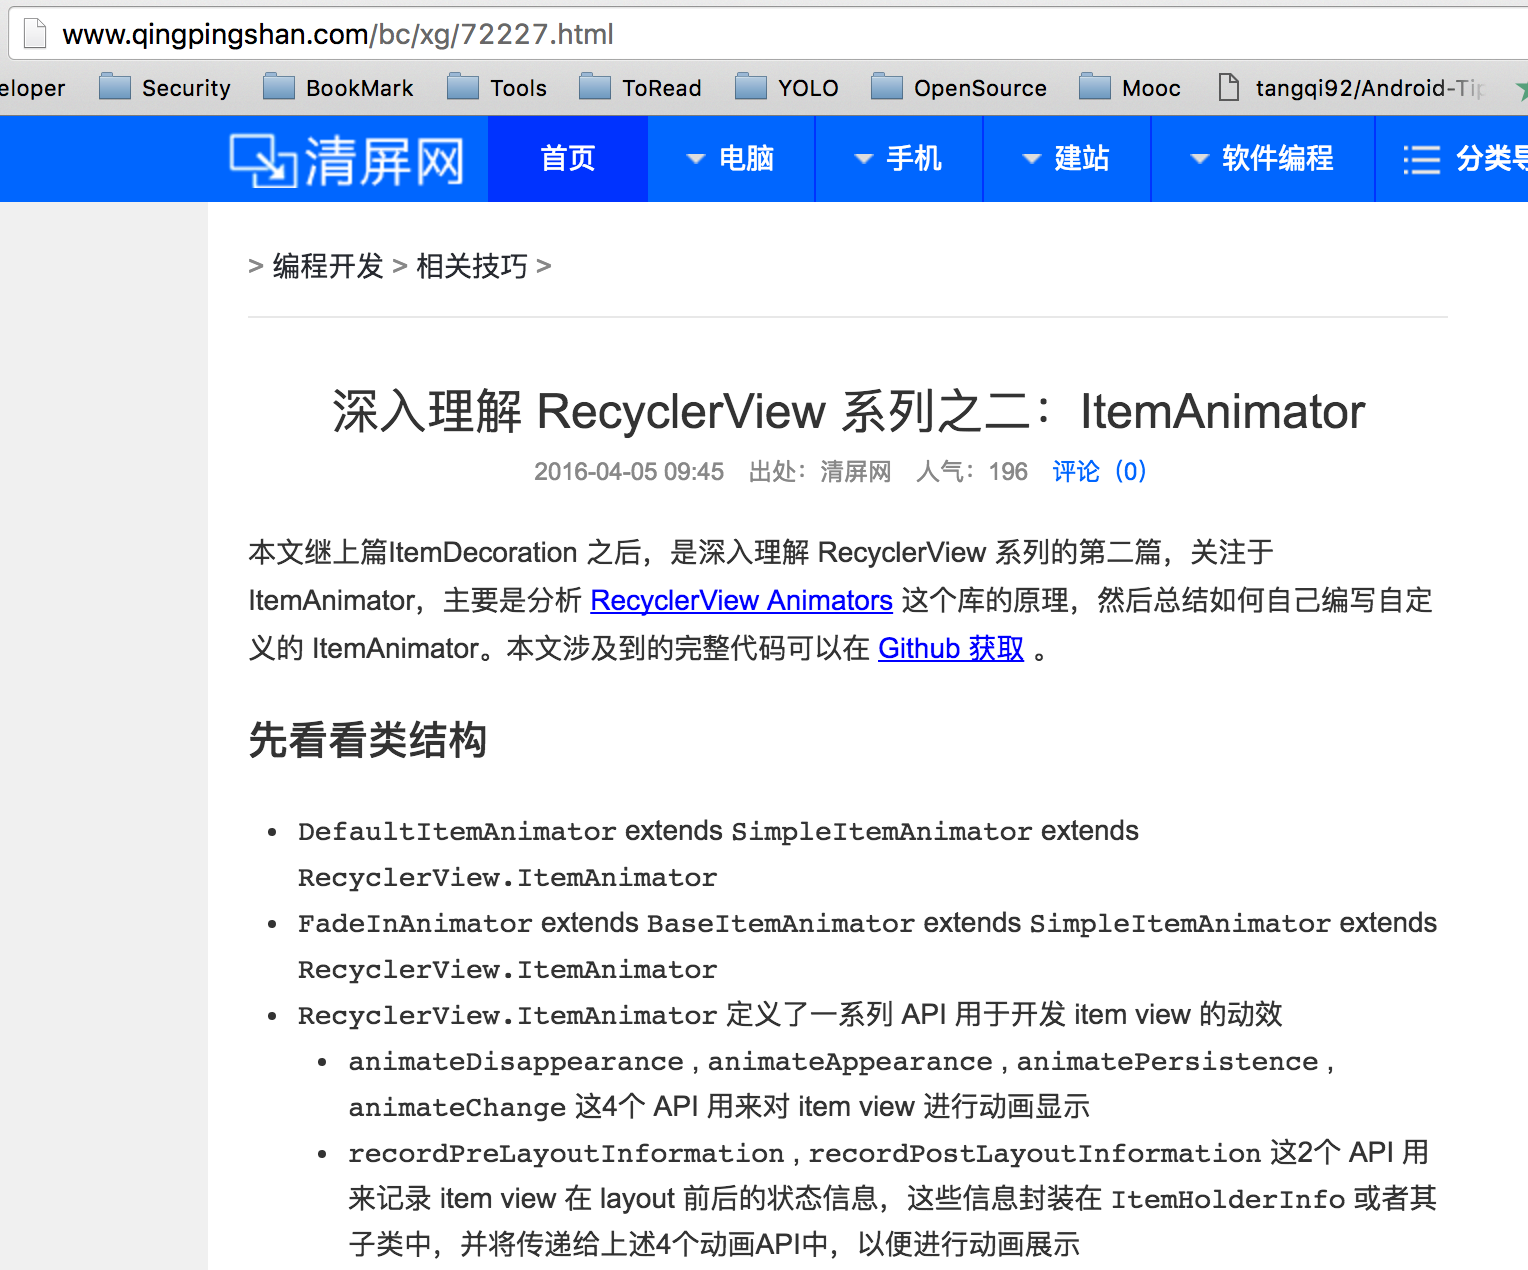Open the BookMark bookmarks folder
Image resolution: width=1528 pixels, height=1270 pixels.
pos(339,88)
